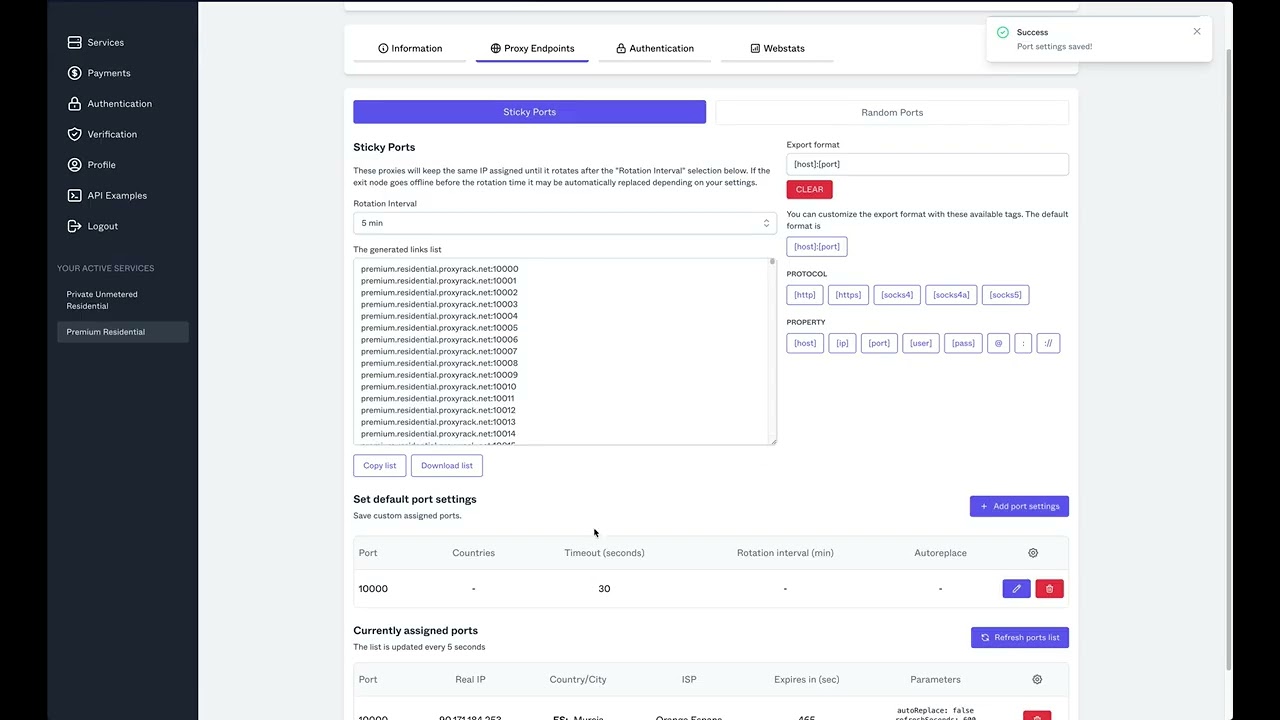Open Premium Residential service
This screenshot has height=720, width=1280.
122,332
